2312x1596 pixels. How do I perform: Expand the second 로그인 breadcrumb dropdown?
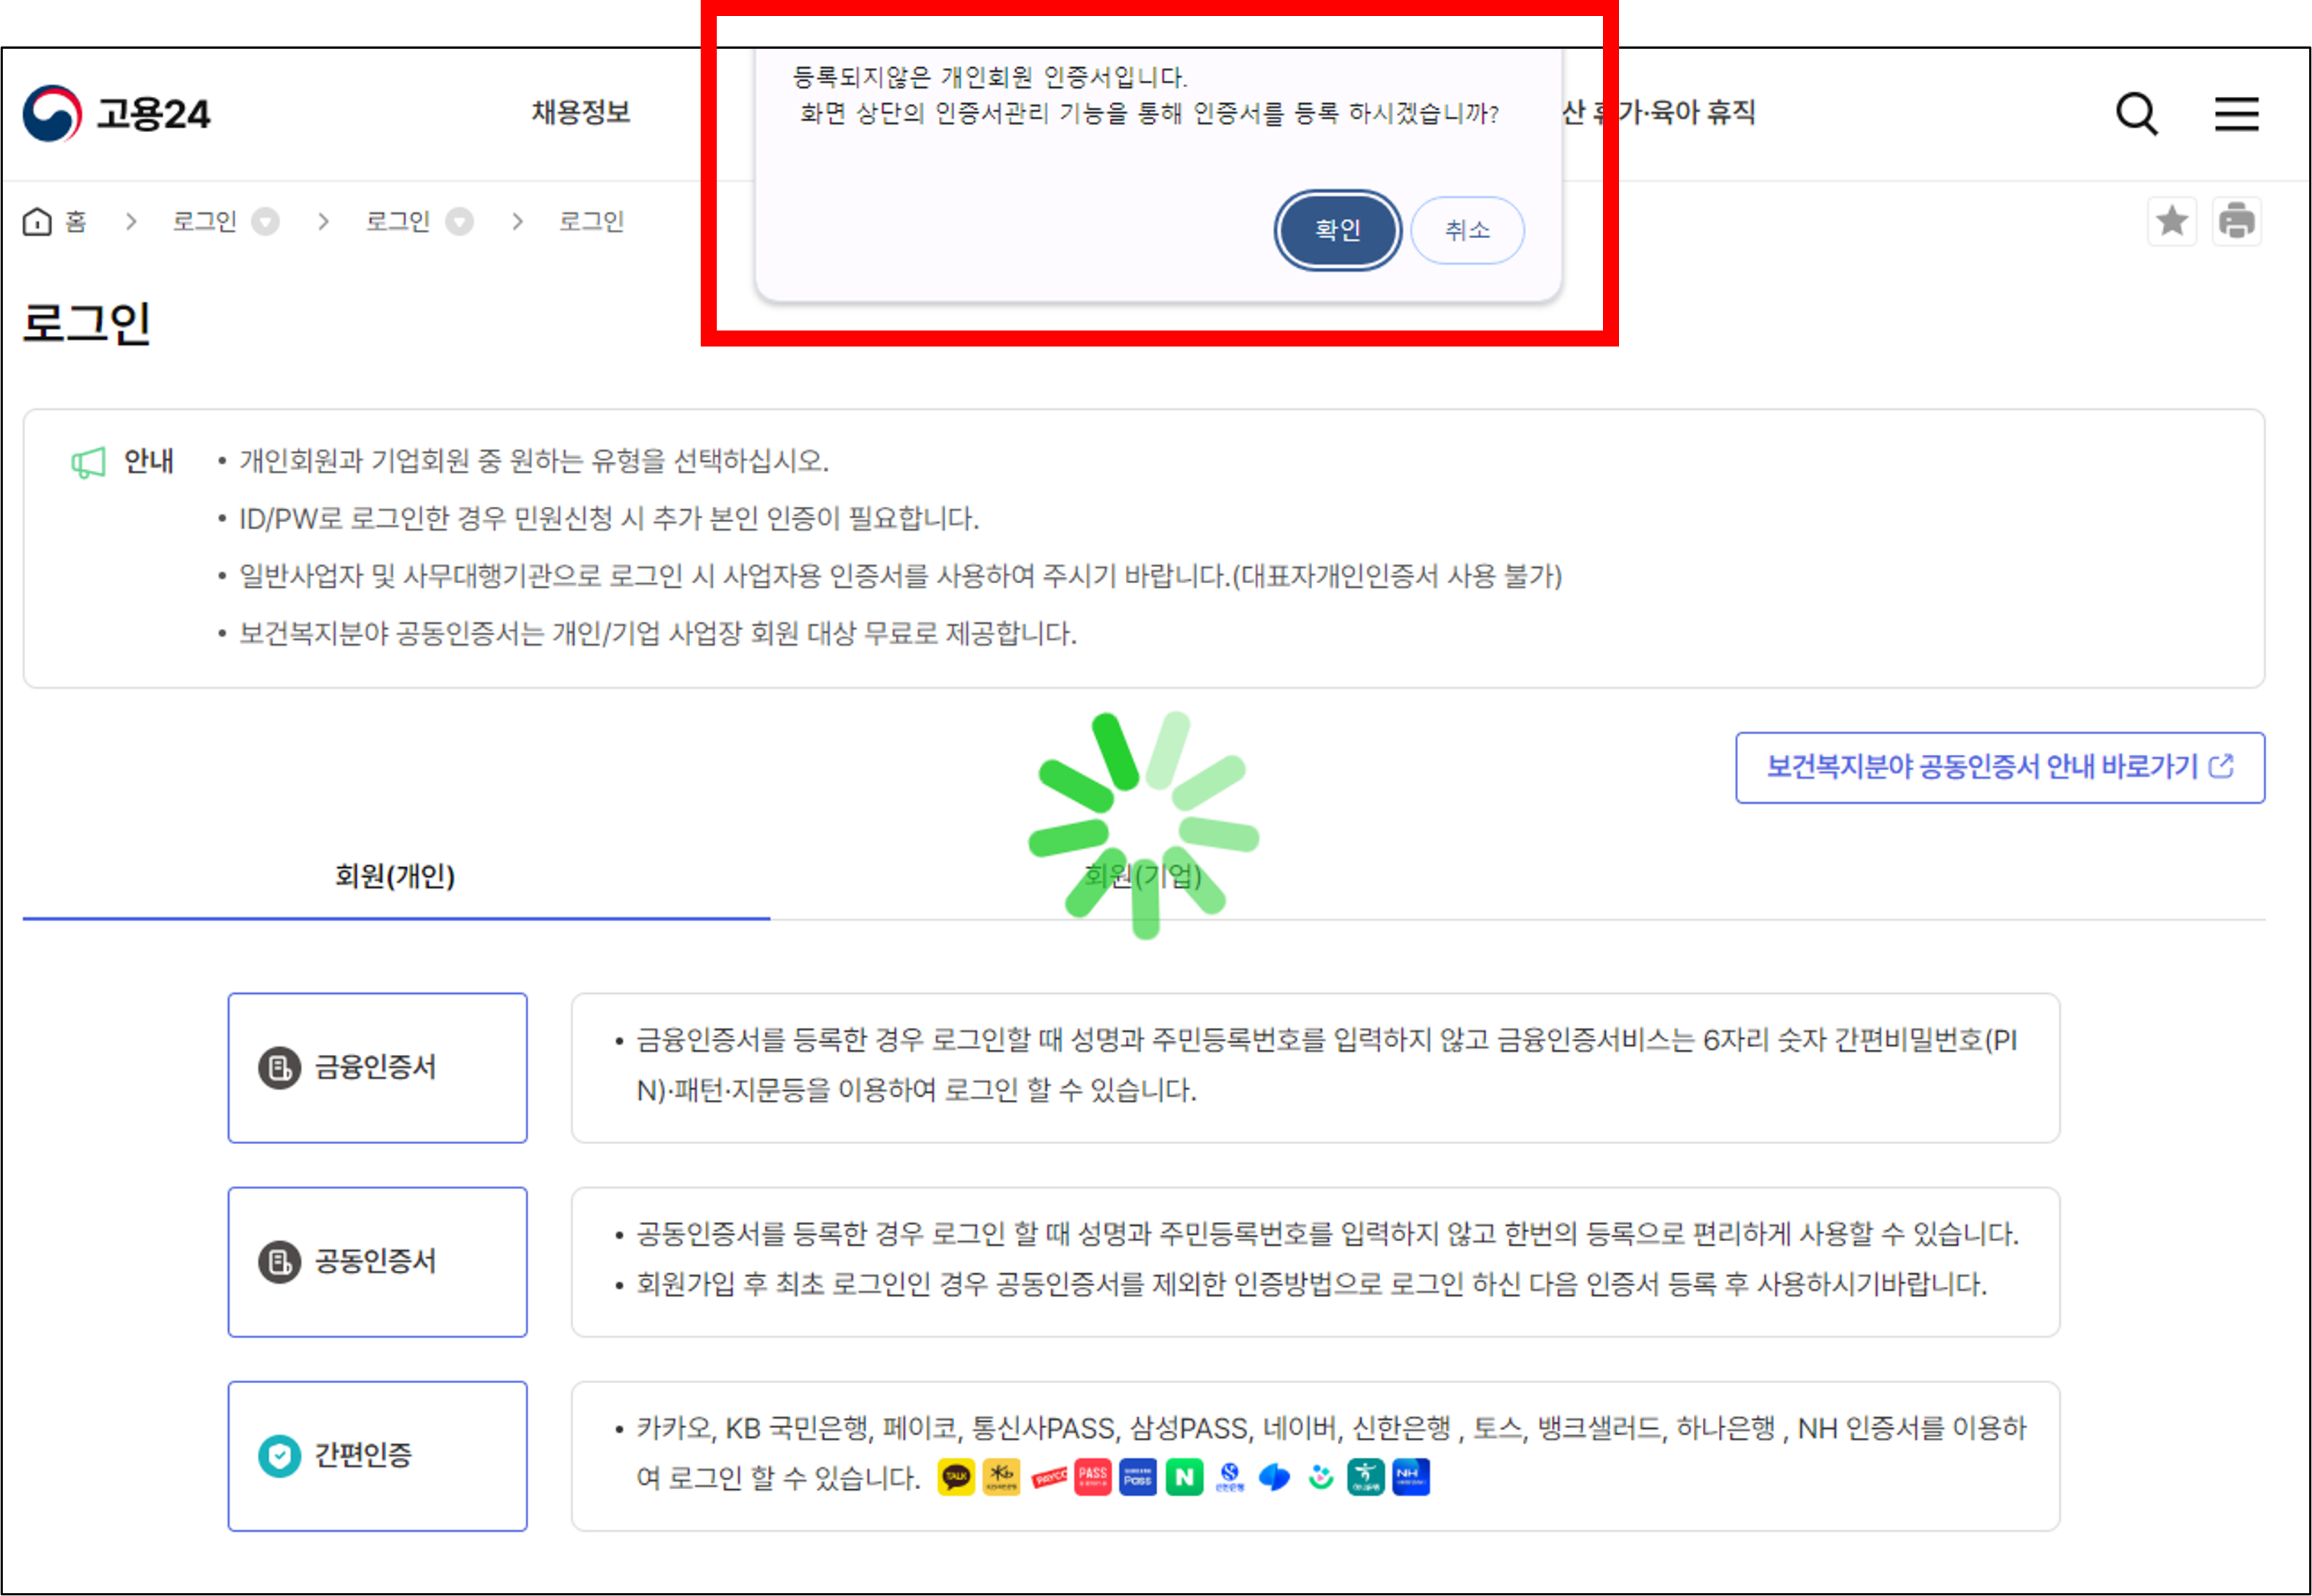(459, 221)
